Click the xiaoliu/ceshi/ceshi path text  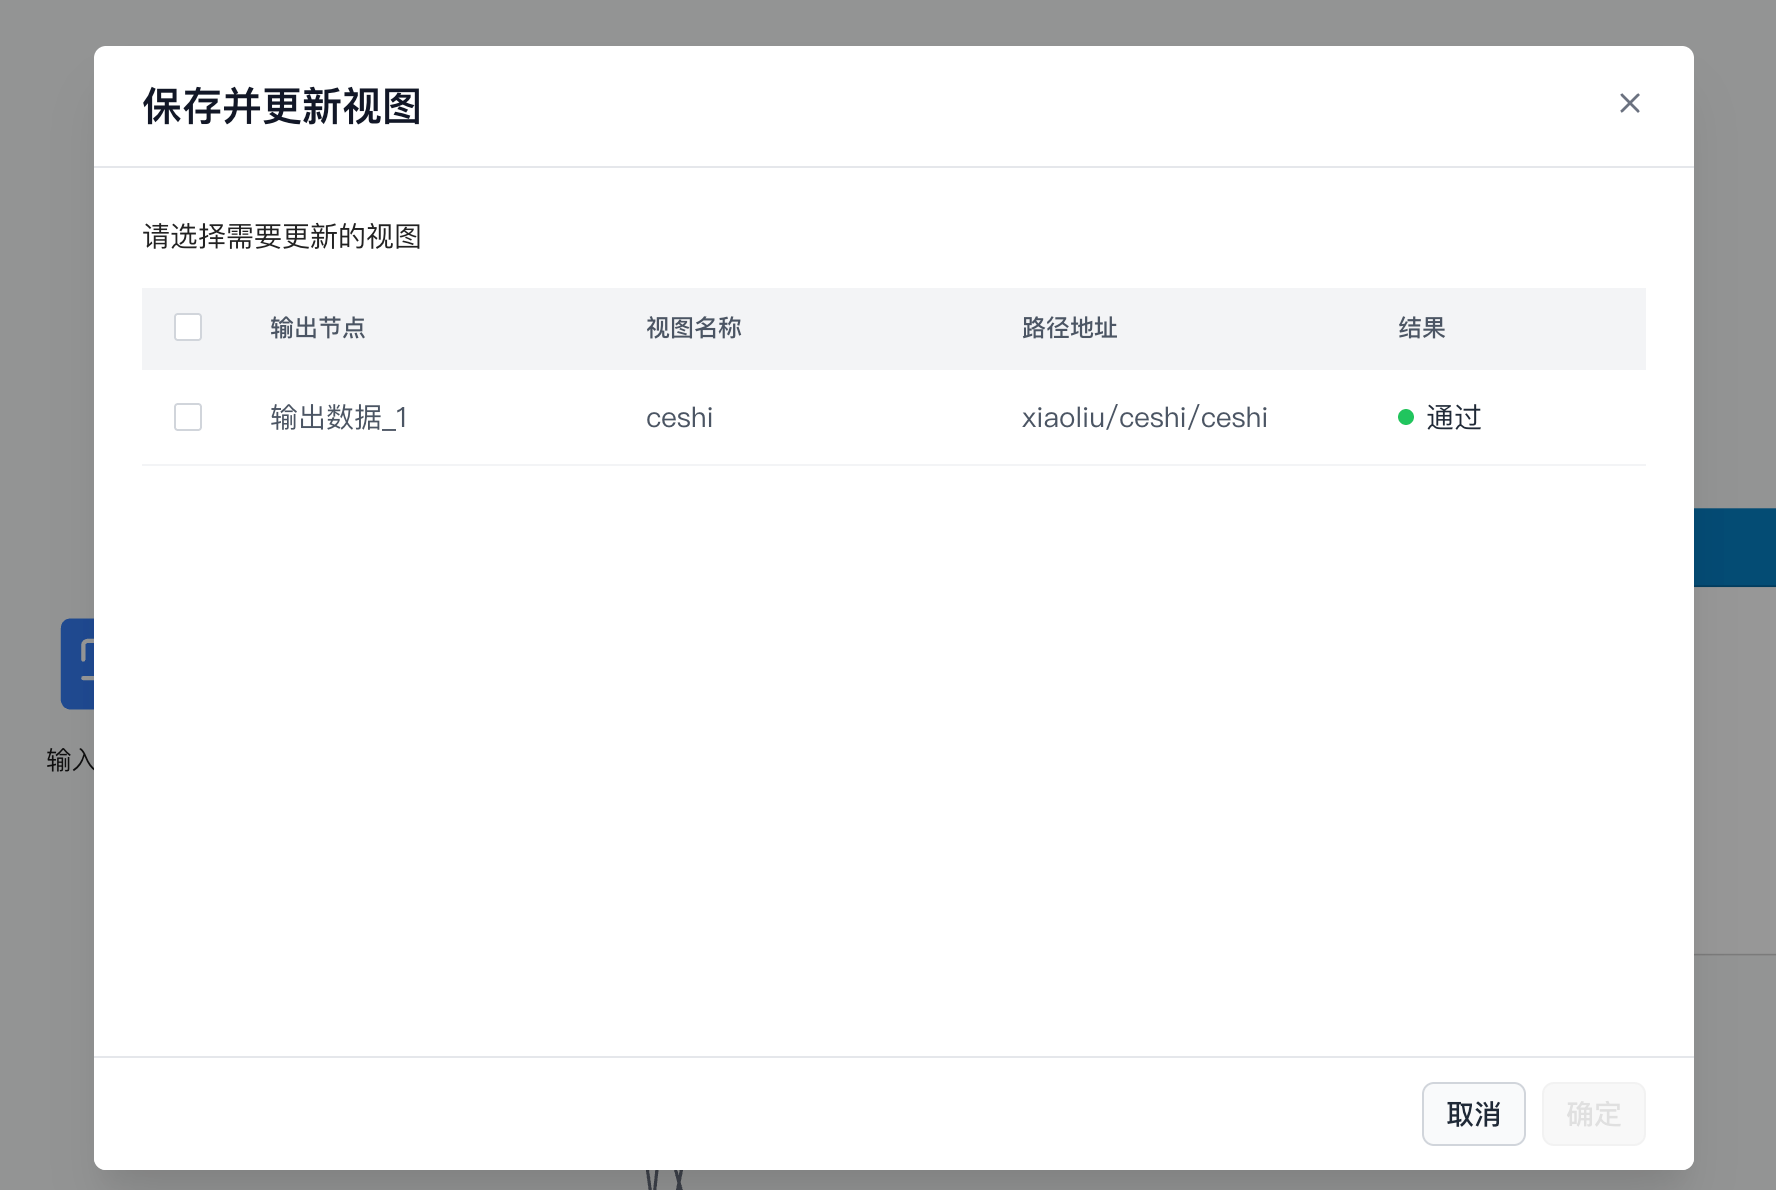coord(1144,417)
